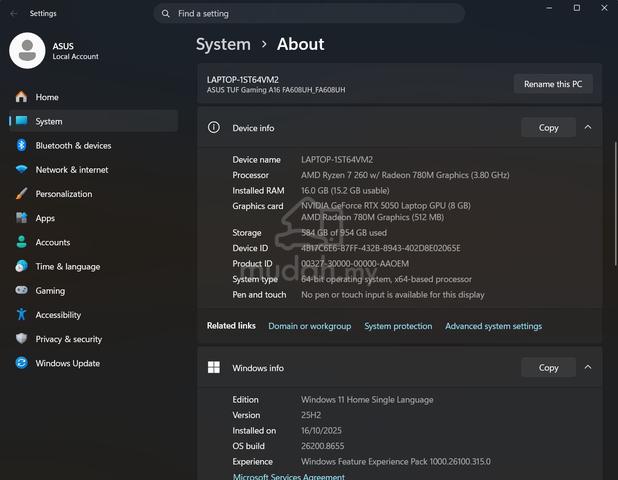Click the About page title
Viewport: 618px width, 480px height.
tap(300, 44)
